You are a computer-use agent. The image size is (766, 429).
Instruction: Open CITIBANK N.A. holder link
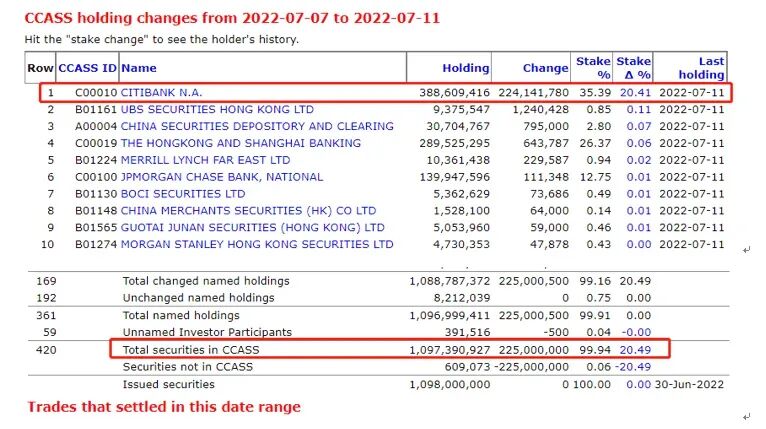161,92
